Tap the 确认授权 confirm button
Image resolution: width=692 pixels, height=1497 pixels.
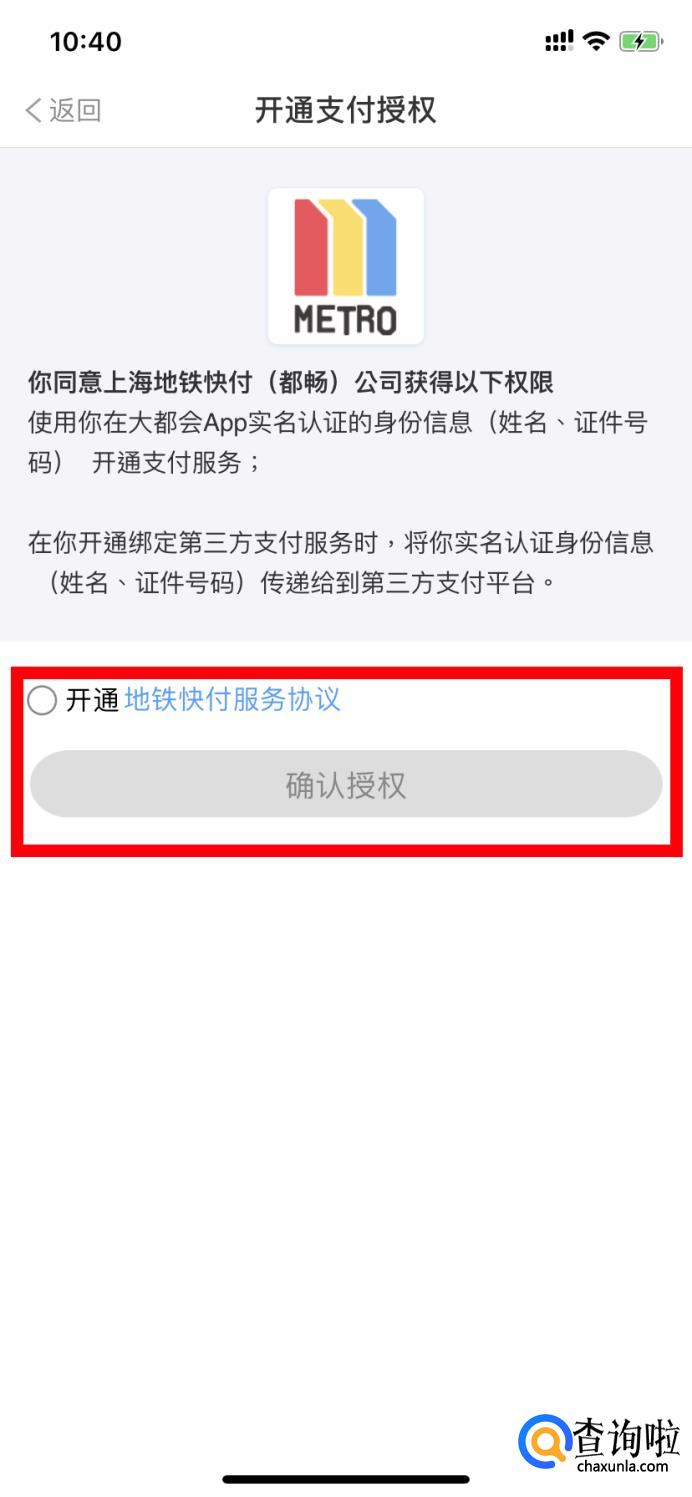click(346, 785)
